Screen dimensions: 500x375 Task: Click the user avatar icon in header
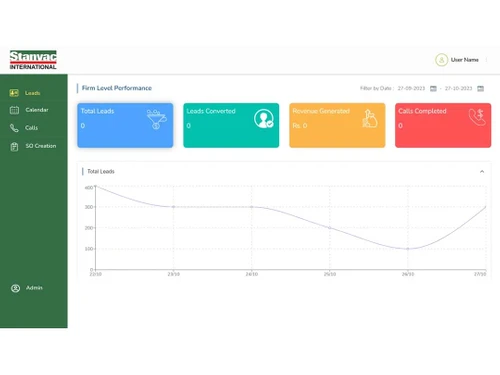pos(441,60)
